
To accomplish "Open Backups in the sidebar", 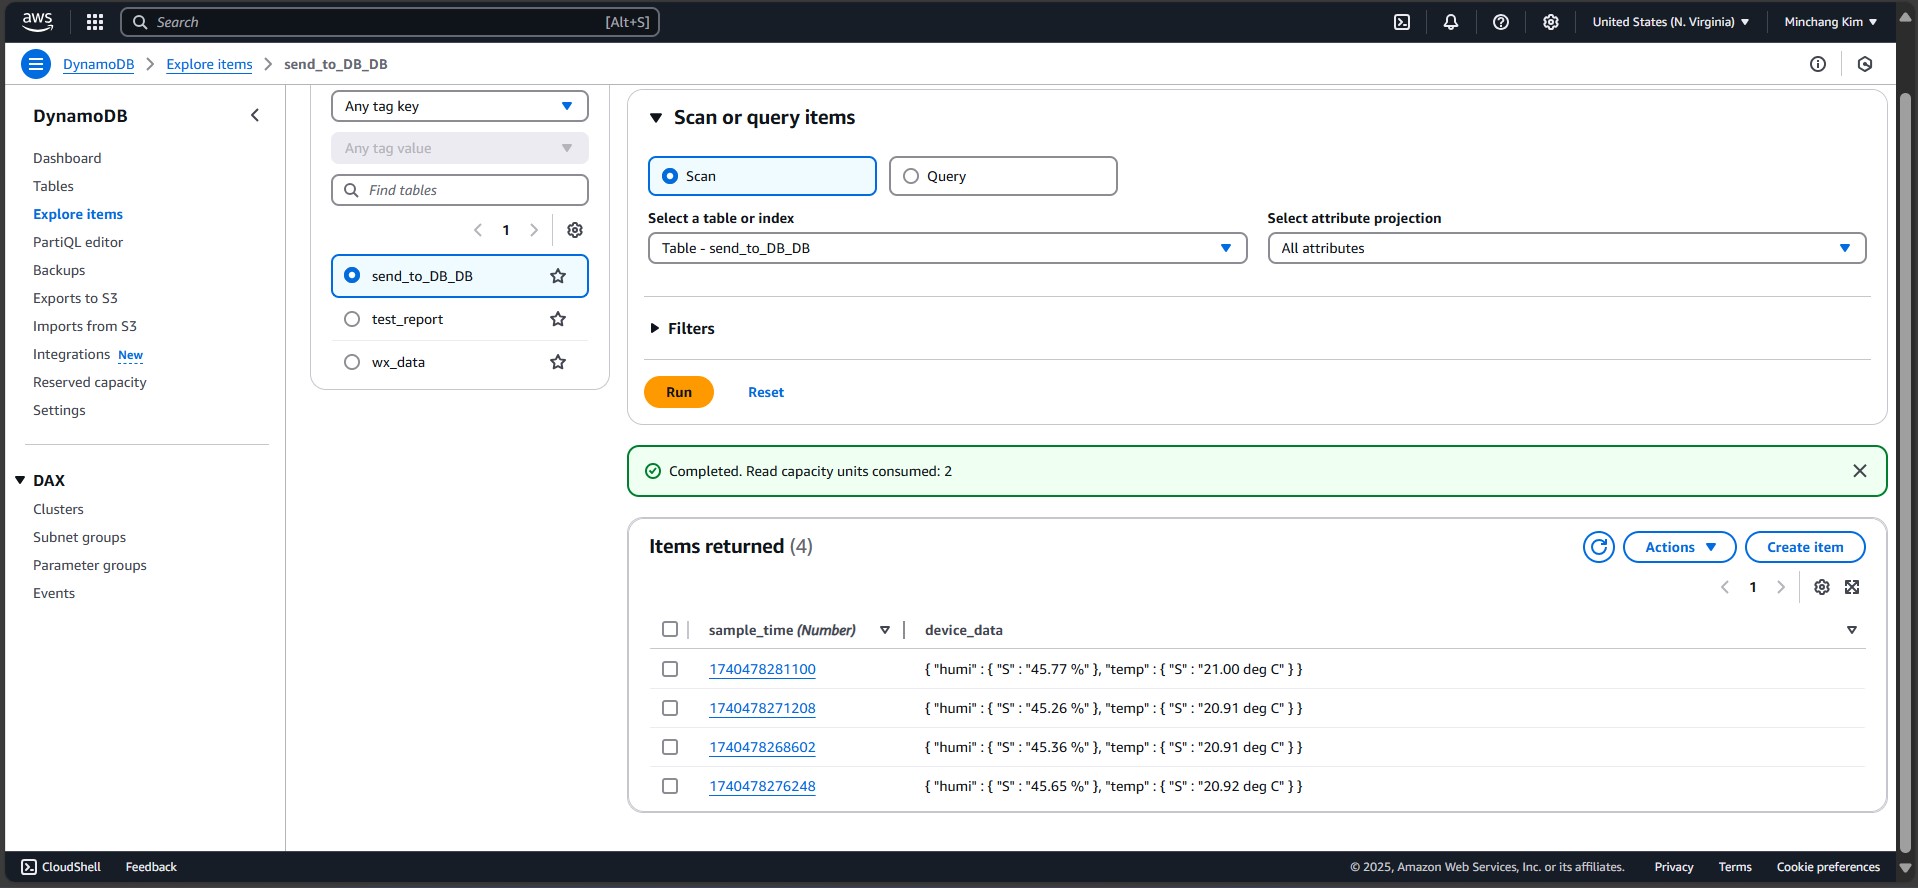I will [59, 270].
